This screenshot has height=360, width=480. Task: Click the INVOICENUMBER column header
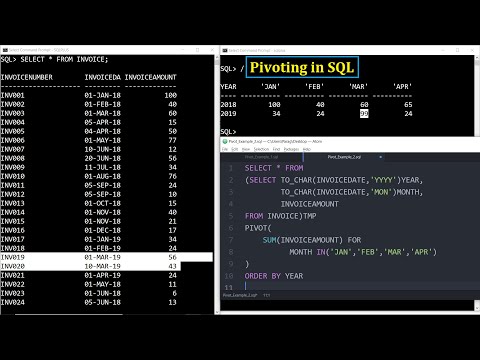click(27, 77)
